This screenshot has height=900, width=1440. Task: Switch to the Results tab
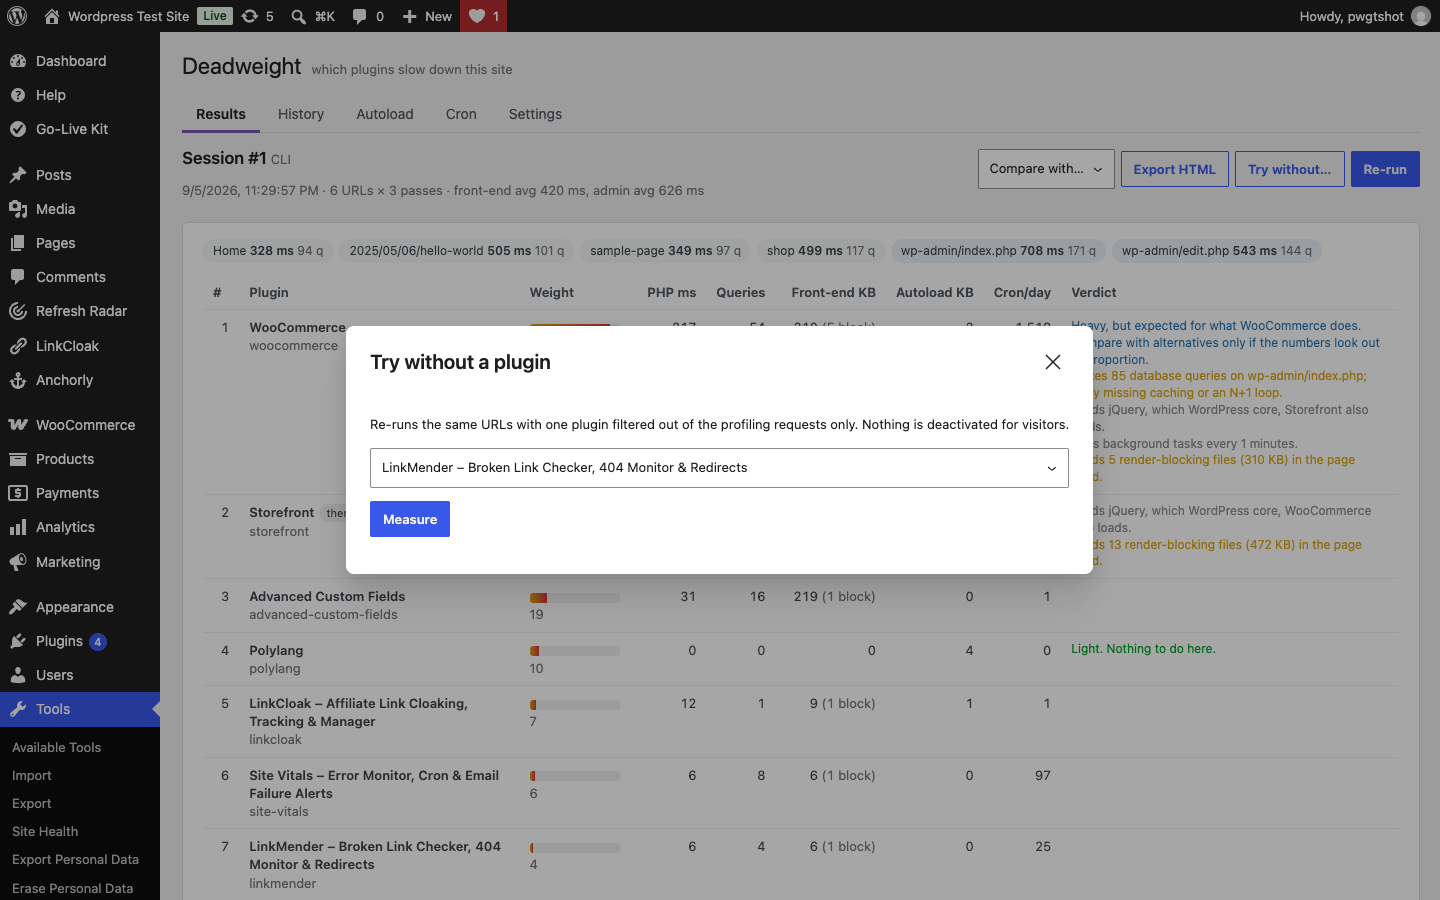221,114
